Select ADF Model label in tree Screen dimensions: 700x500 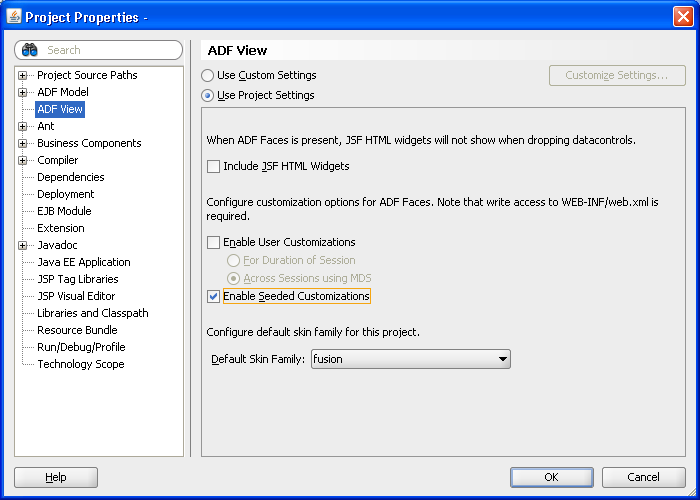(63, 92)
